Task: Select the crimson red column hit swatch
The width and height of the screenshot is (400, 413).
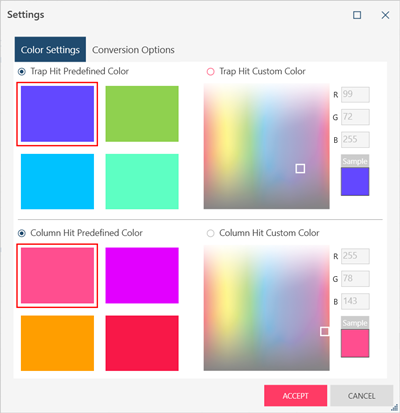Action: click(142, 343)
